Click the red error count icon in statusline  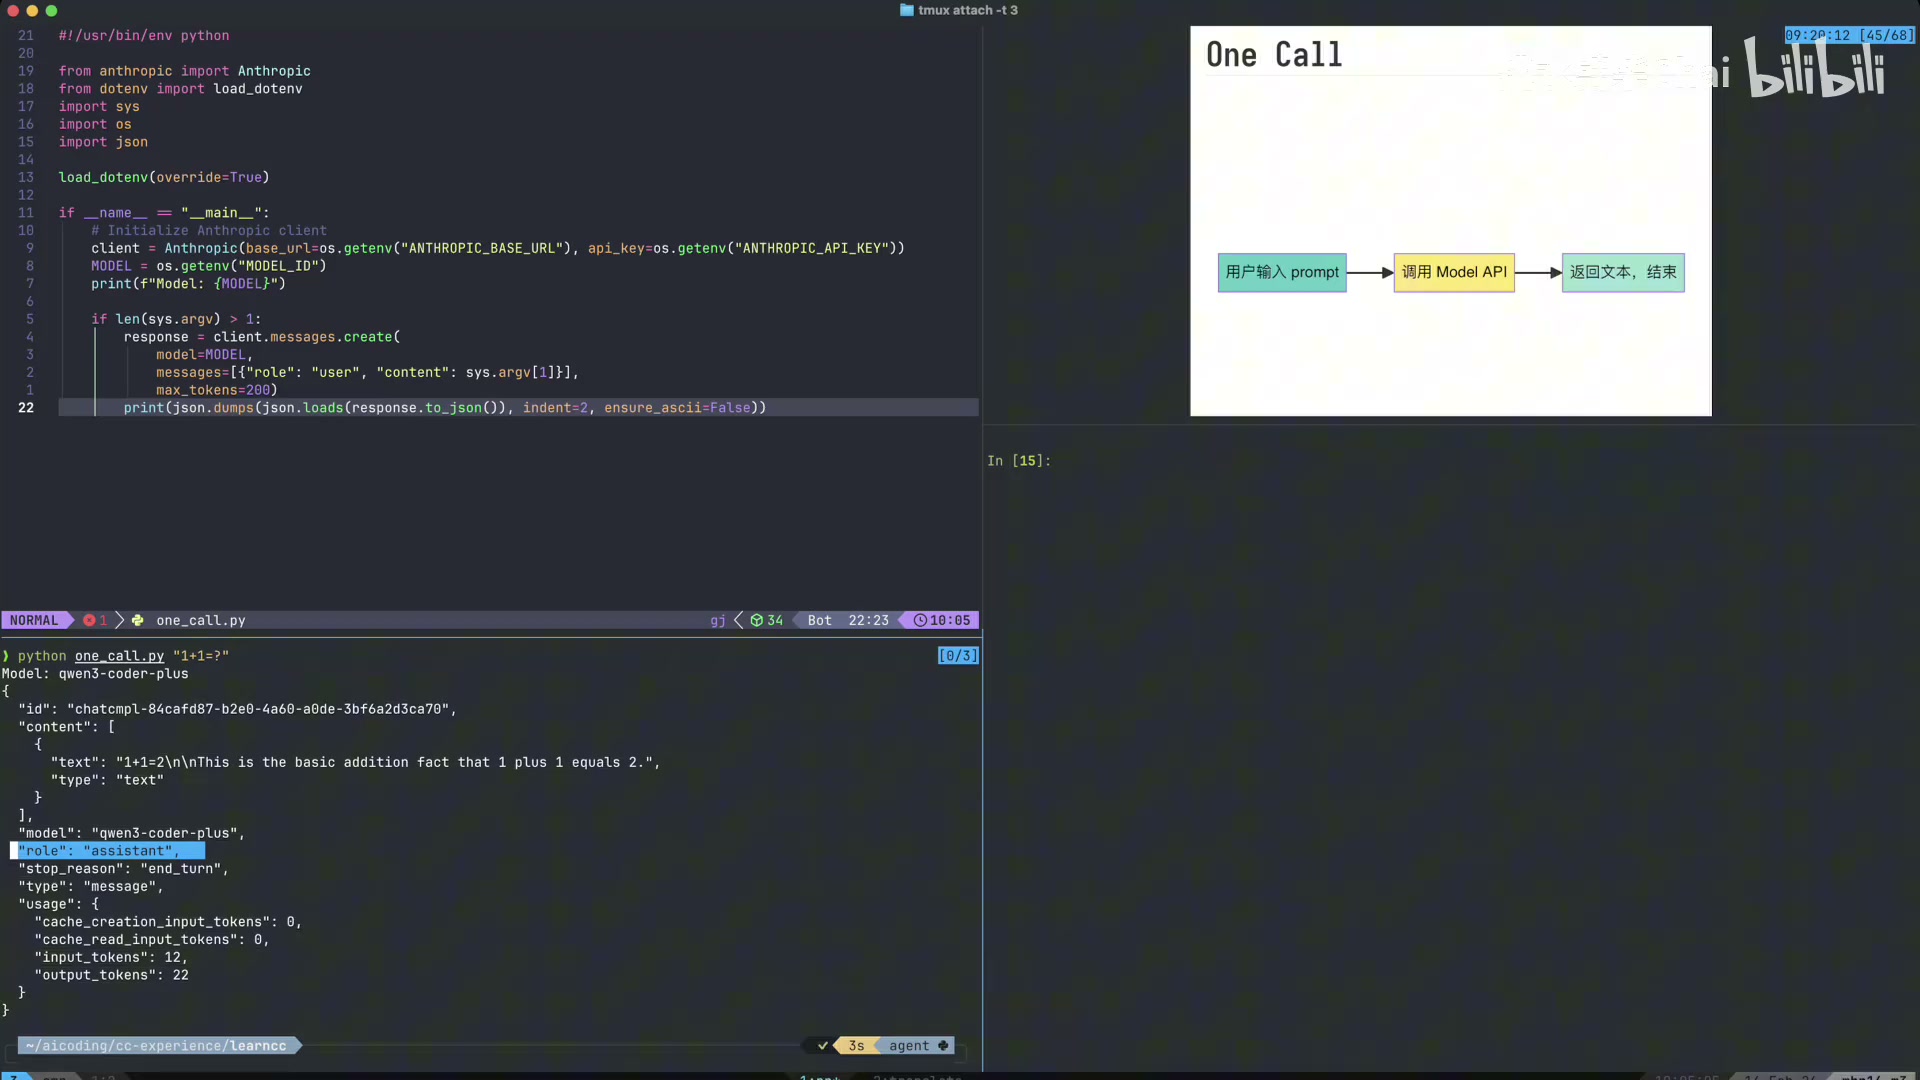[x=90, y=620]
